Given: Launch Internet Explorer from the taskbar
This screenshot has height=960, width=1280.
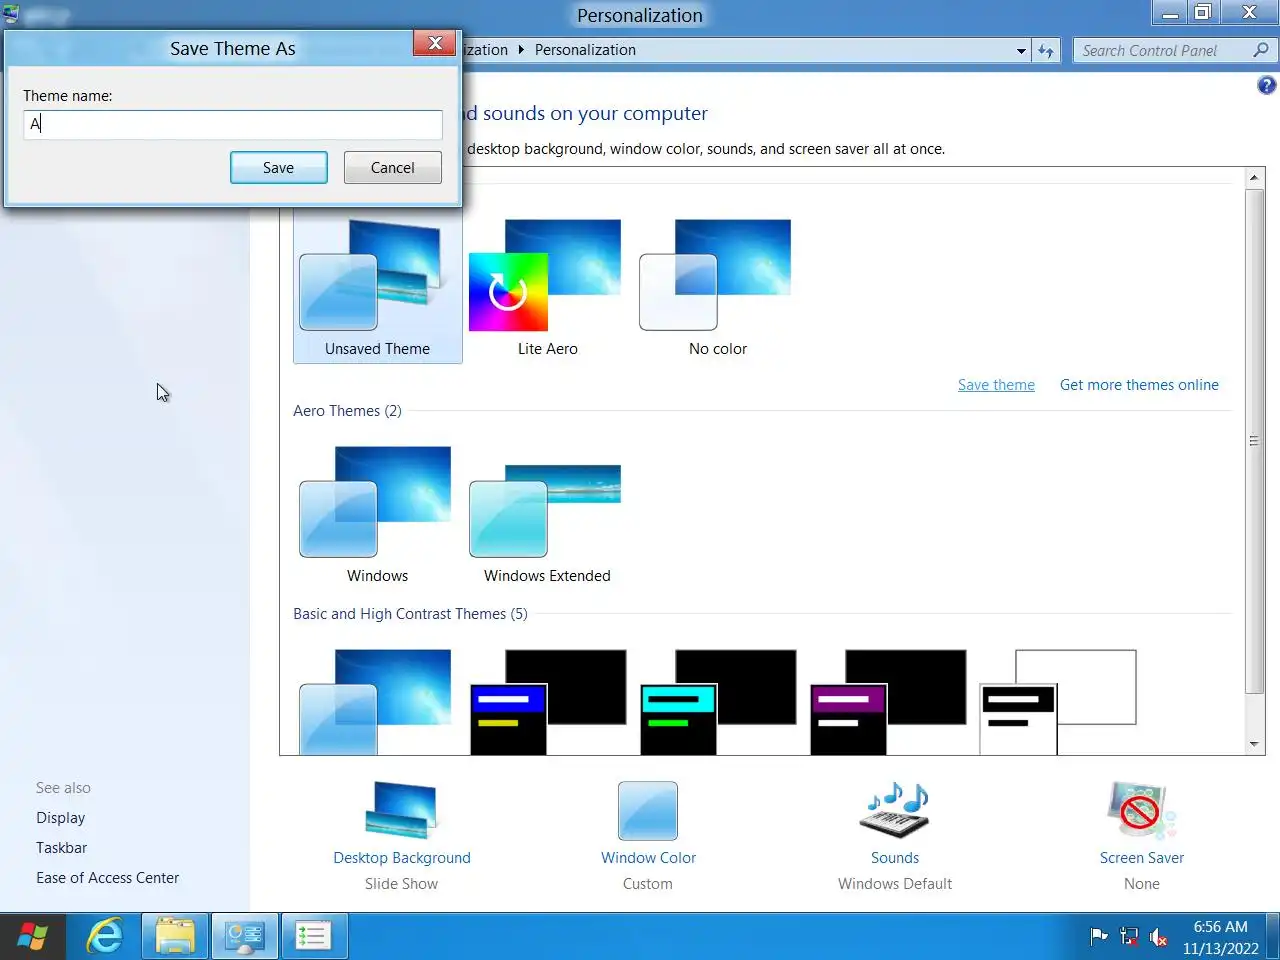Looking at the screenshot, I should pos(104,937).
